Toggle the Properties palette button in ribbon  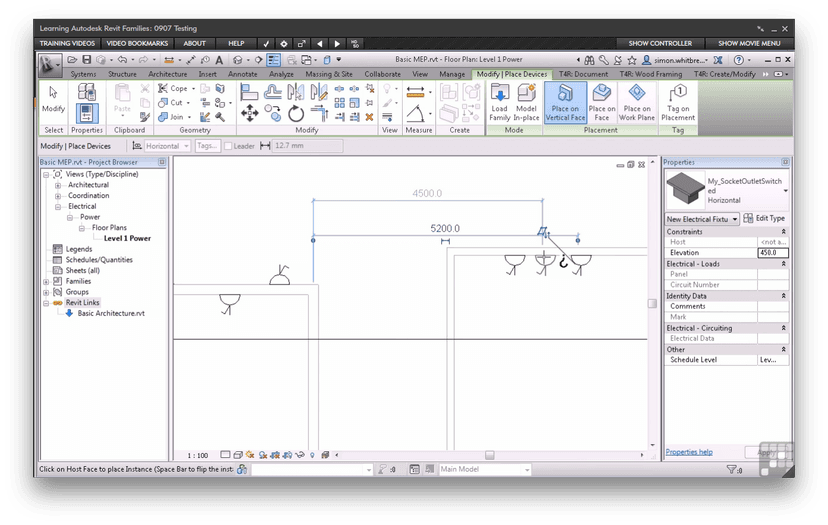tap(87, 113)
